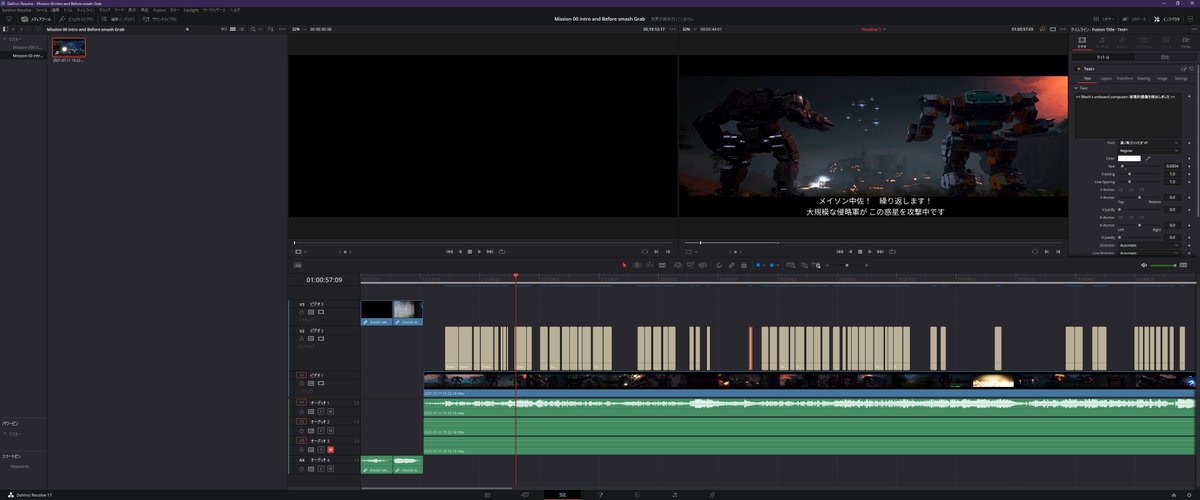Mute timeline audio with speaker icon
Image resolution: width=1200 pixels, height=500 pixels.
tap(1143, 265)
